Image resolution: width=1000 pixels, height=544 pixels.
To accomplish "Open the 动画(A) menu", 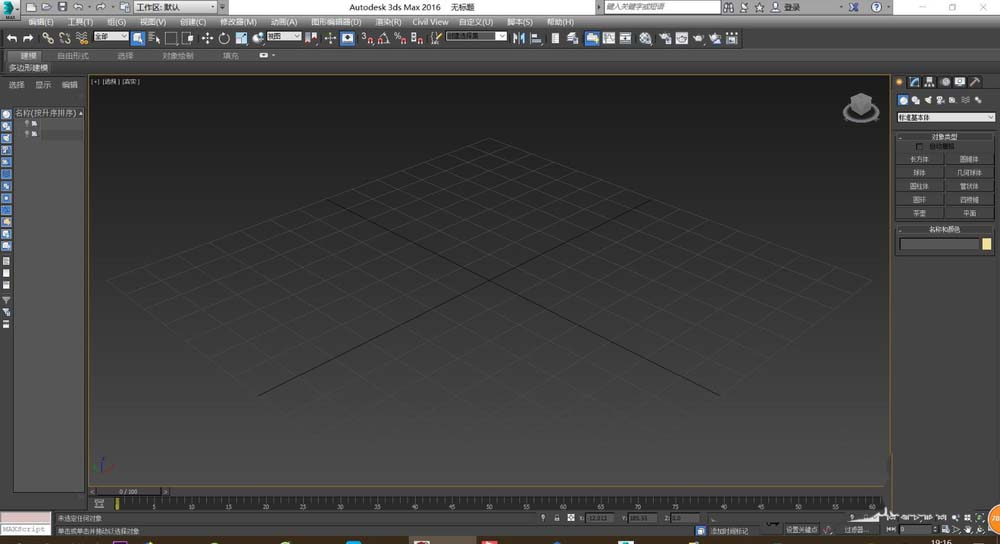I will click(x=284, y=22).
